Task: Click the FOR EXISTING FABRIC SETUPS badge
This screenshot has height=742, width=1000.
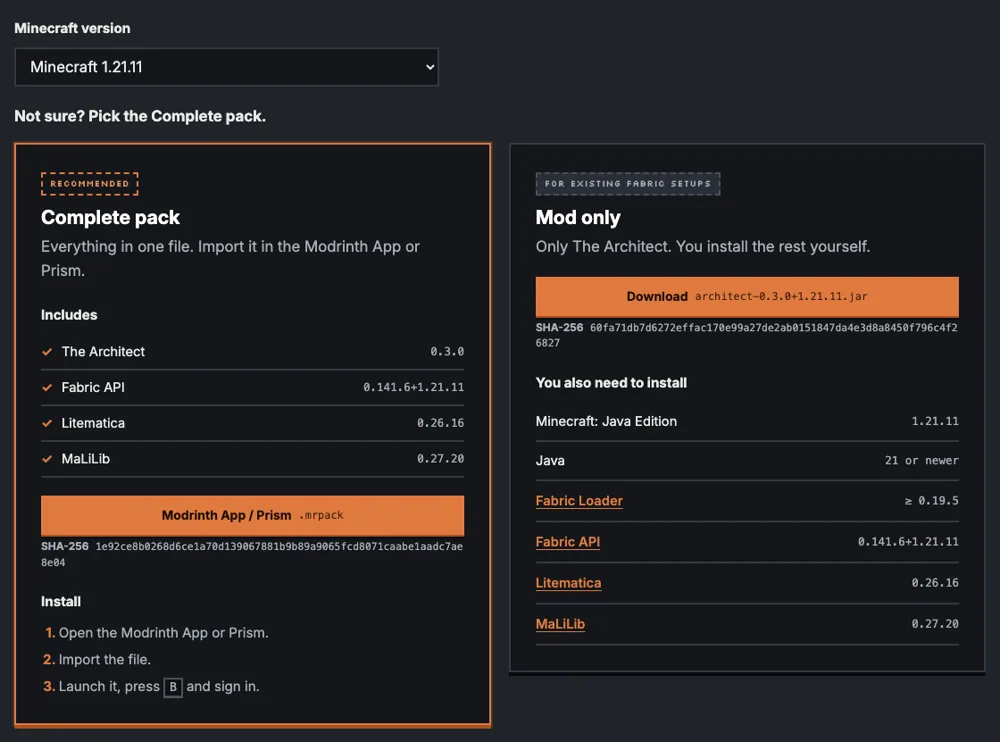Action: coord(628,184)
